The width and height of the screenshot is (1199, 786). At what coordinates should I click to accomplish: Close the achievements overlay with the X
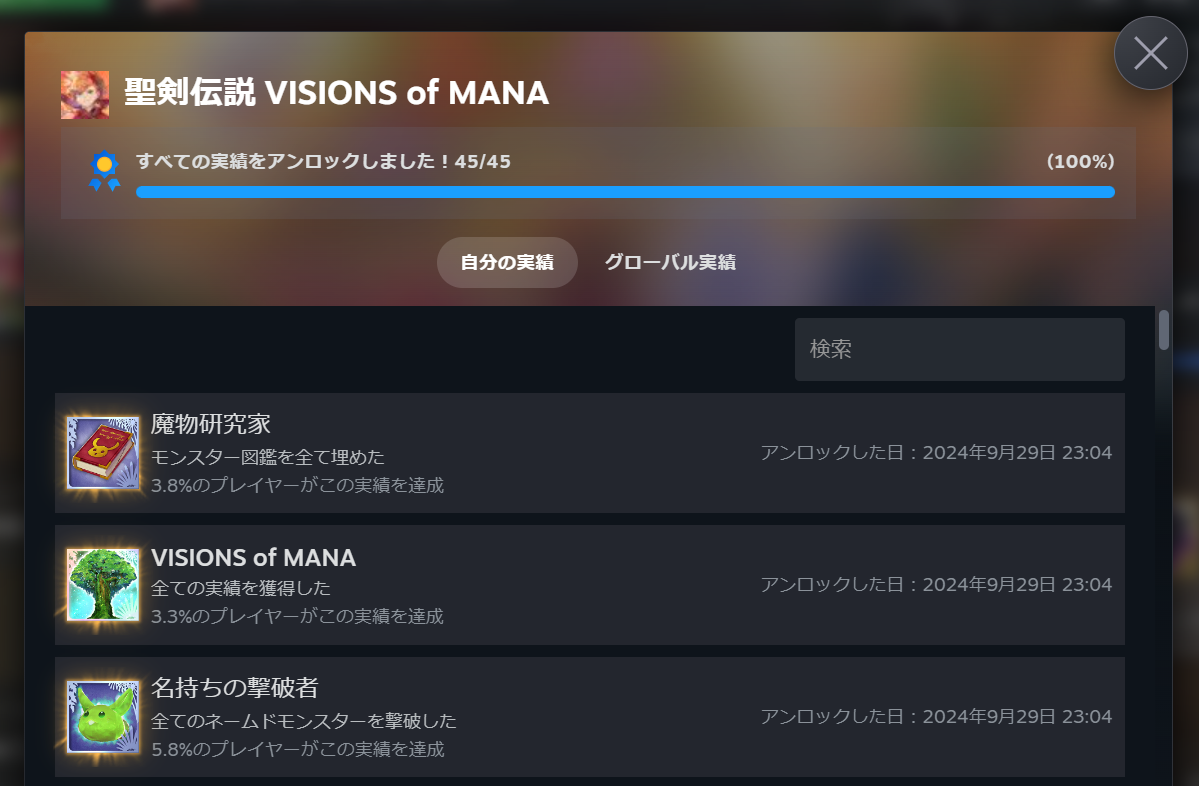1149,51
